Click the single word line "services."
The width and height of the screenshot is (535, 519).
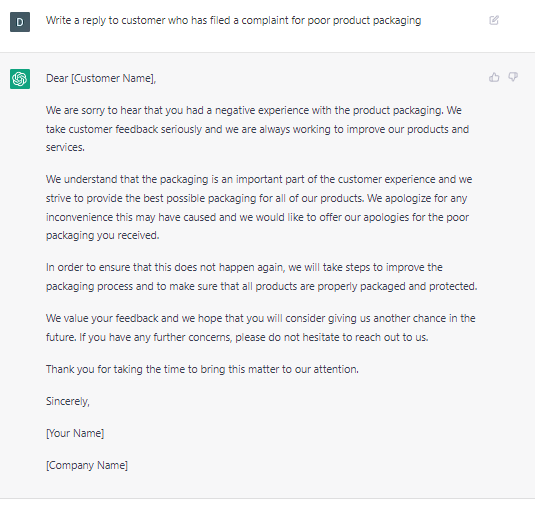(65, 147)
